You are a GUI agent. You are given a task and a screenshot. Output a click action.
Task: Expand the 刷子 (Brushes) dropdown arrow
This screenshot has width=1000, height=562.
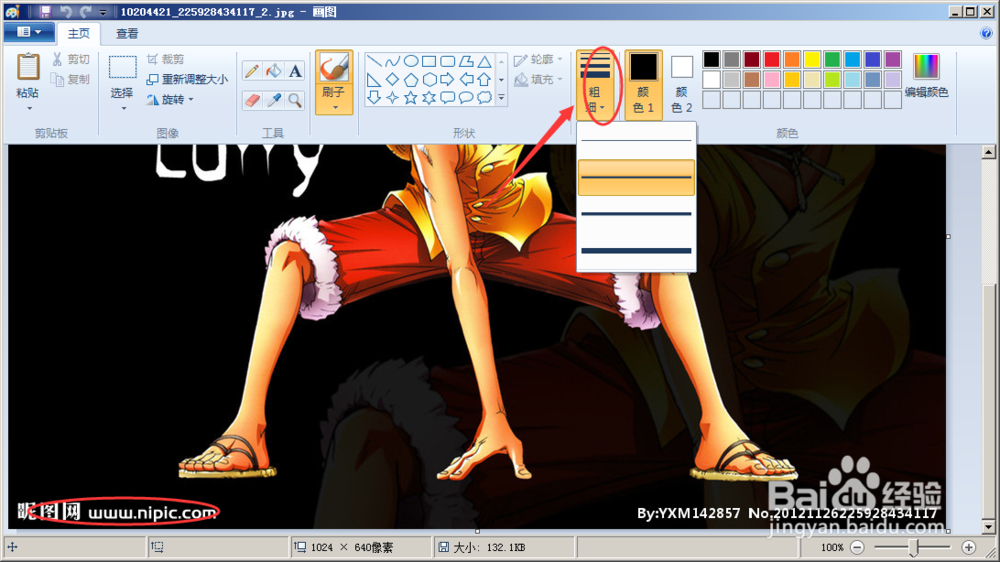coord(334,107)
